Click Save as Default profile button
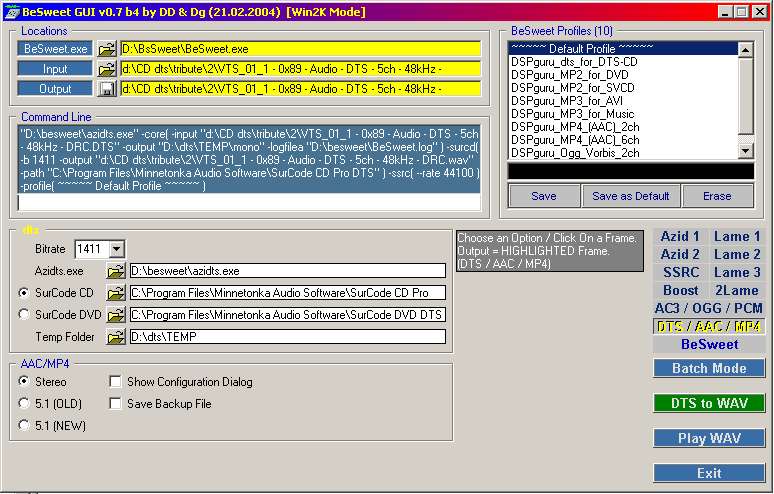The height and width of the screenshot is (494, 774). (x=631, y=196)
